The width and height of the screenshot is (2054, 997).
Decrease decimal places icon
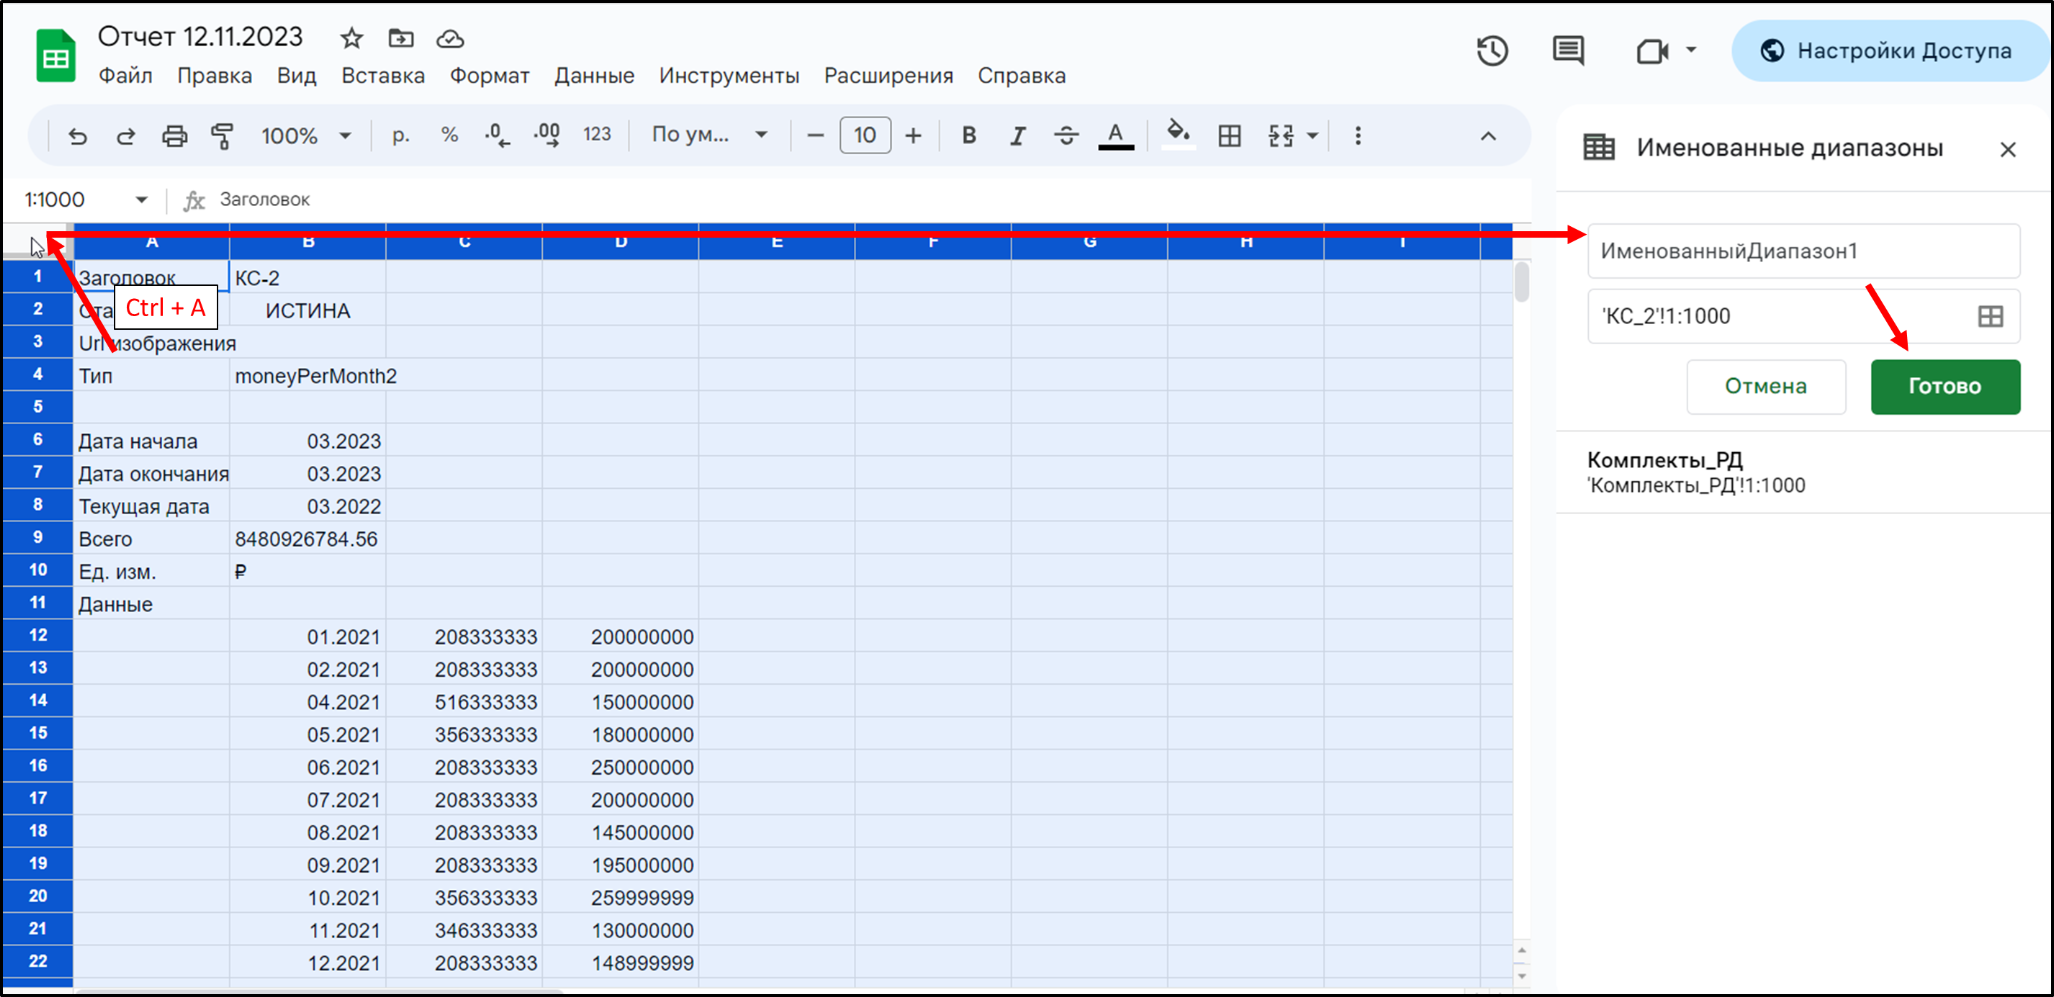pyautogui.click(x=497, y=136)
